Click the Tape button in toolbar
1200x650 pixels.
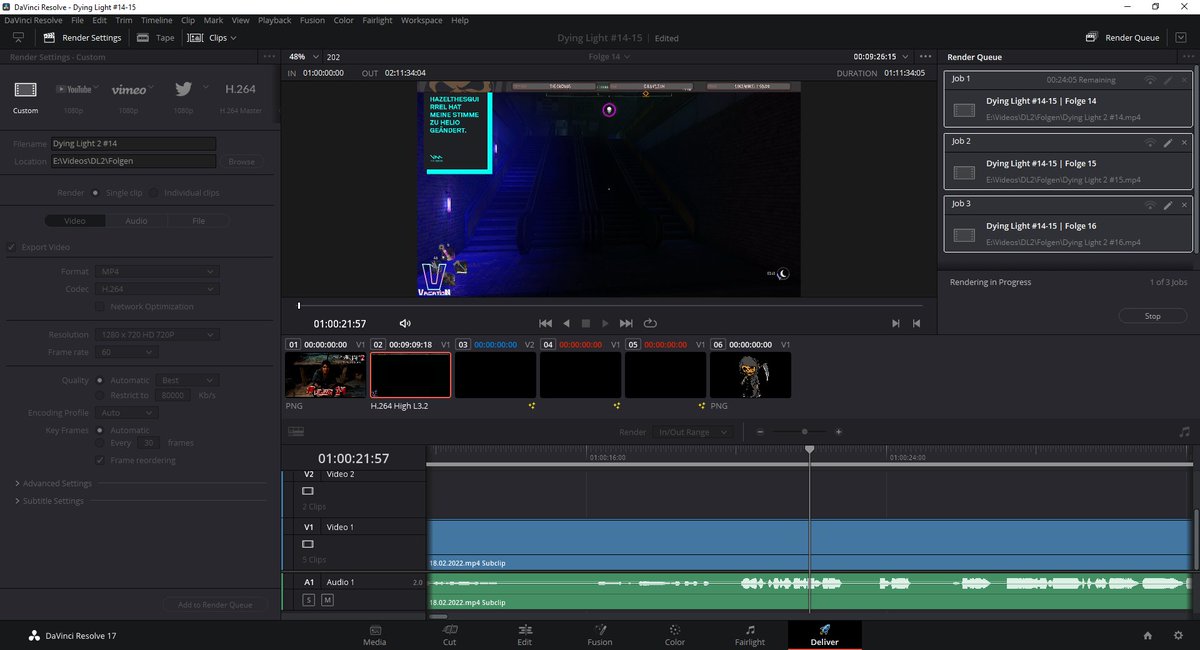pyautogui.click(x=155, y=38)
